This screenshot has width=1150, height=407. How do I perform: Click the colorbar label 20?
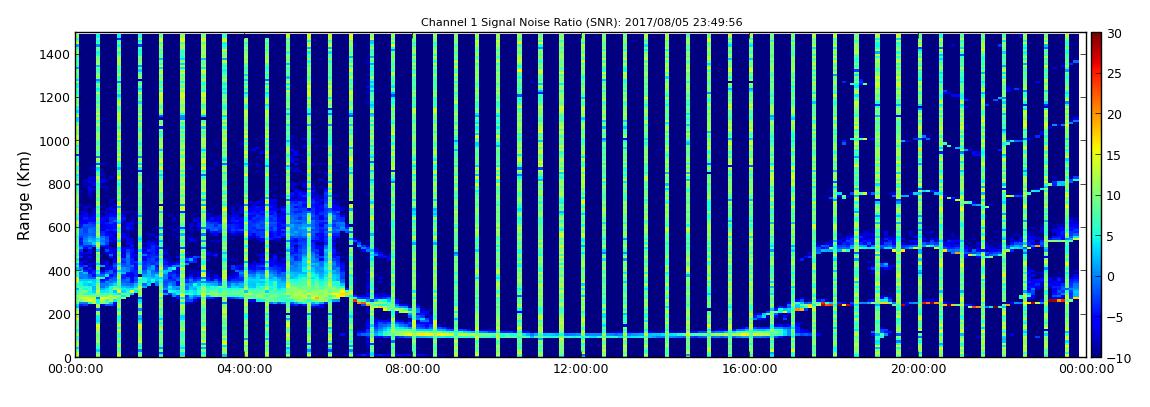pos(1114,114)
